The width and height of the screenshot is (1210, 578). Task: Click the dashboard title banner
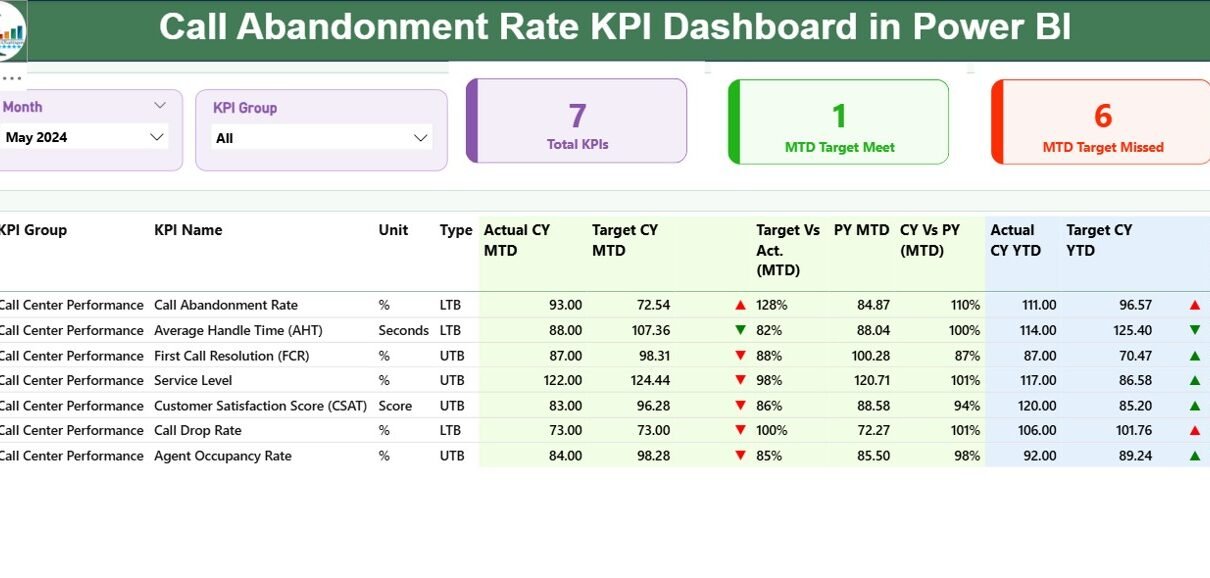click(615, 28)
